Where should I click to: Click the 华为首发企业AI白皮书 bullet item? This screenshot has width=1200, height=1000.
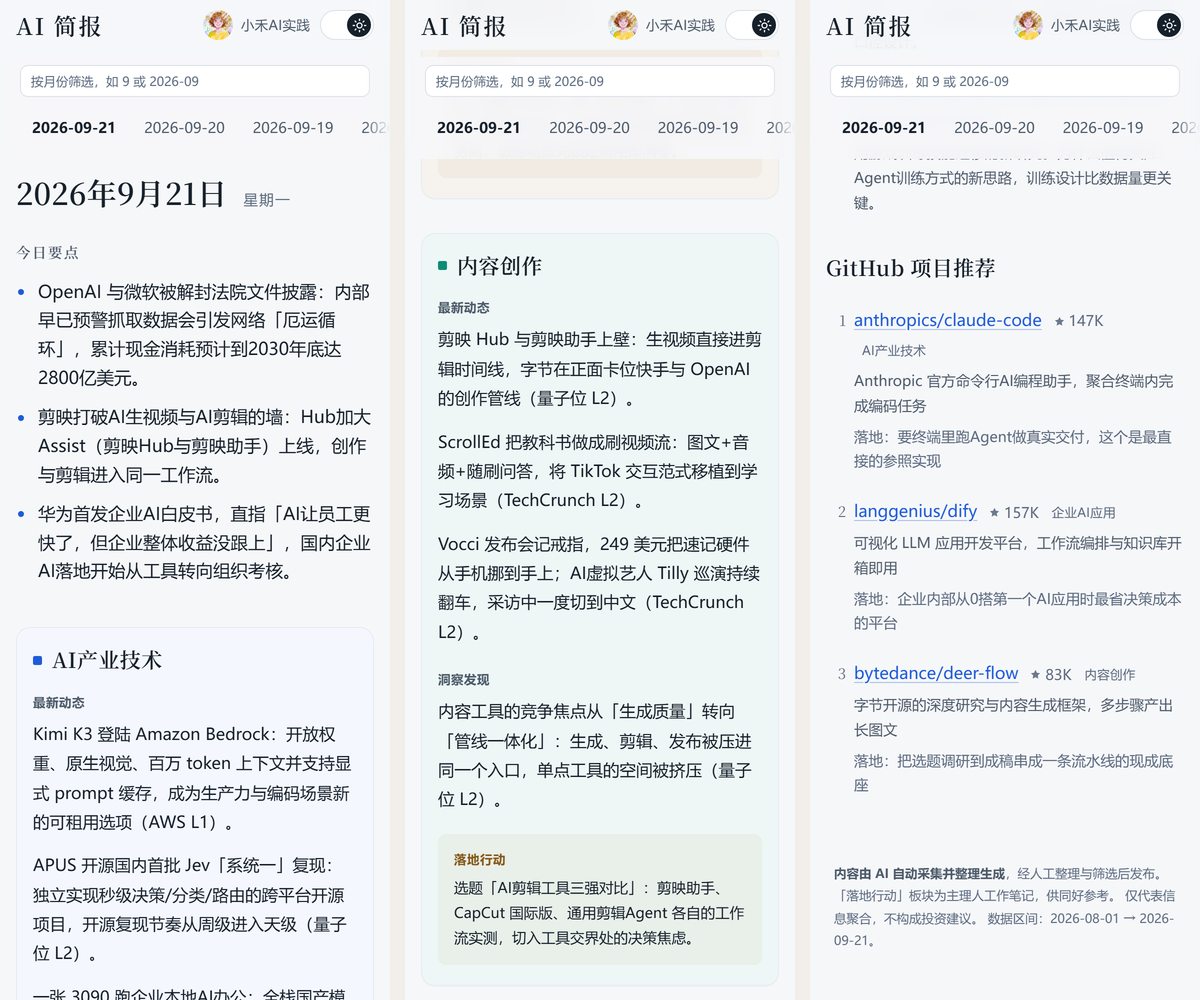pos(204,543)
